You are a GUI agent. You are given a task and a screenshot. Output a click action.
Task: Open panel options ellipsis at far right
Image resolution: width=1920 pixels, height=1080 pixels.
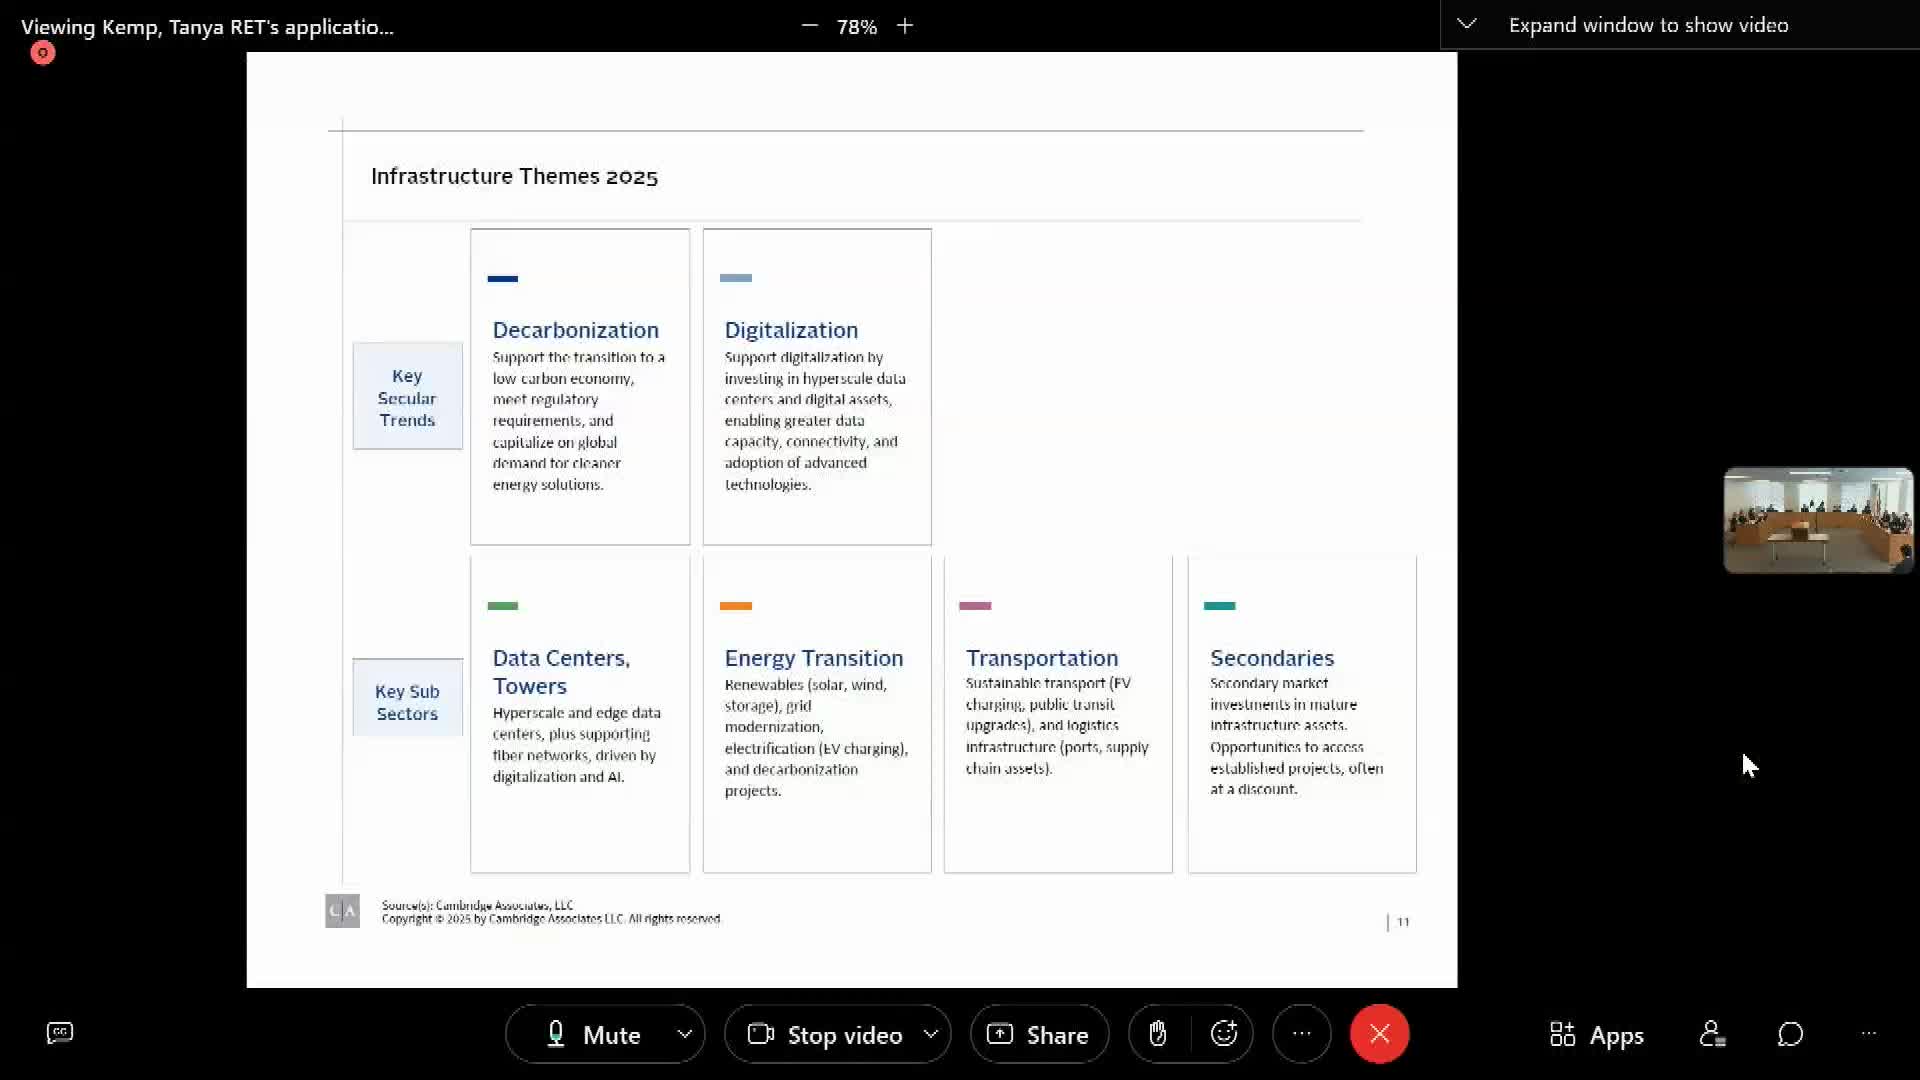(1868, 1034)
